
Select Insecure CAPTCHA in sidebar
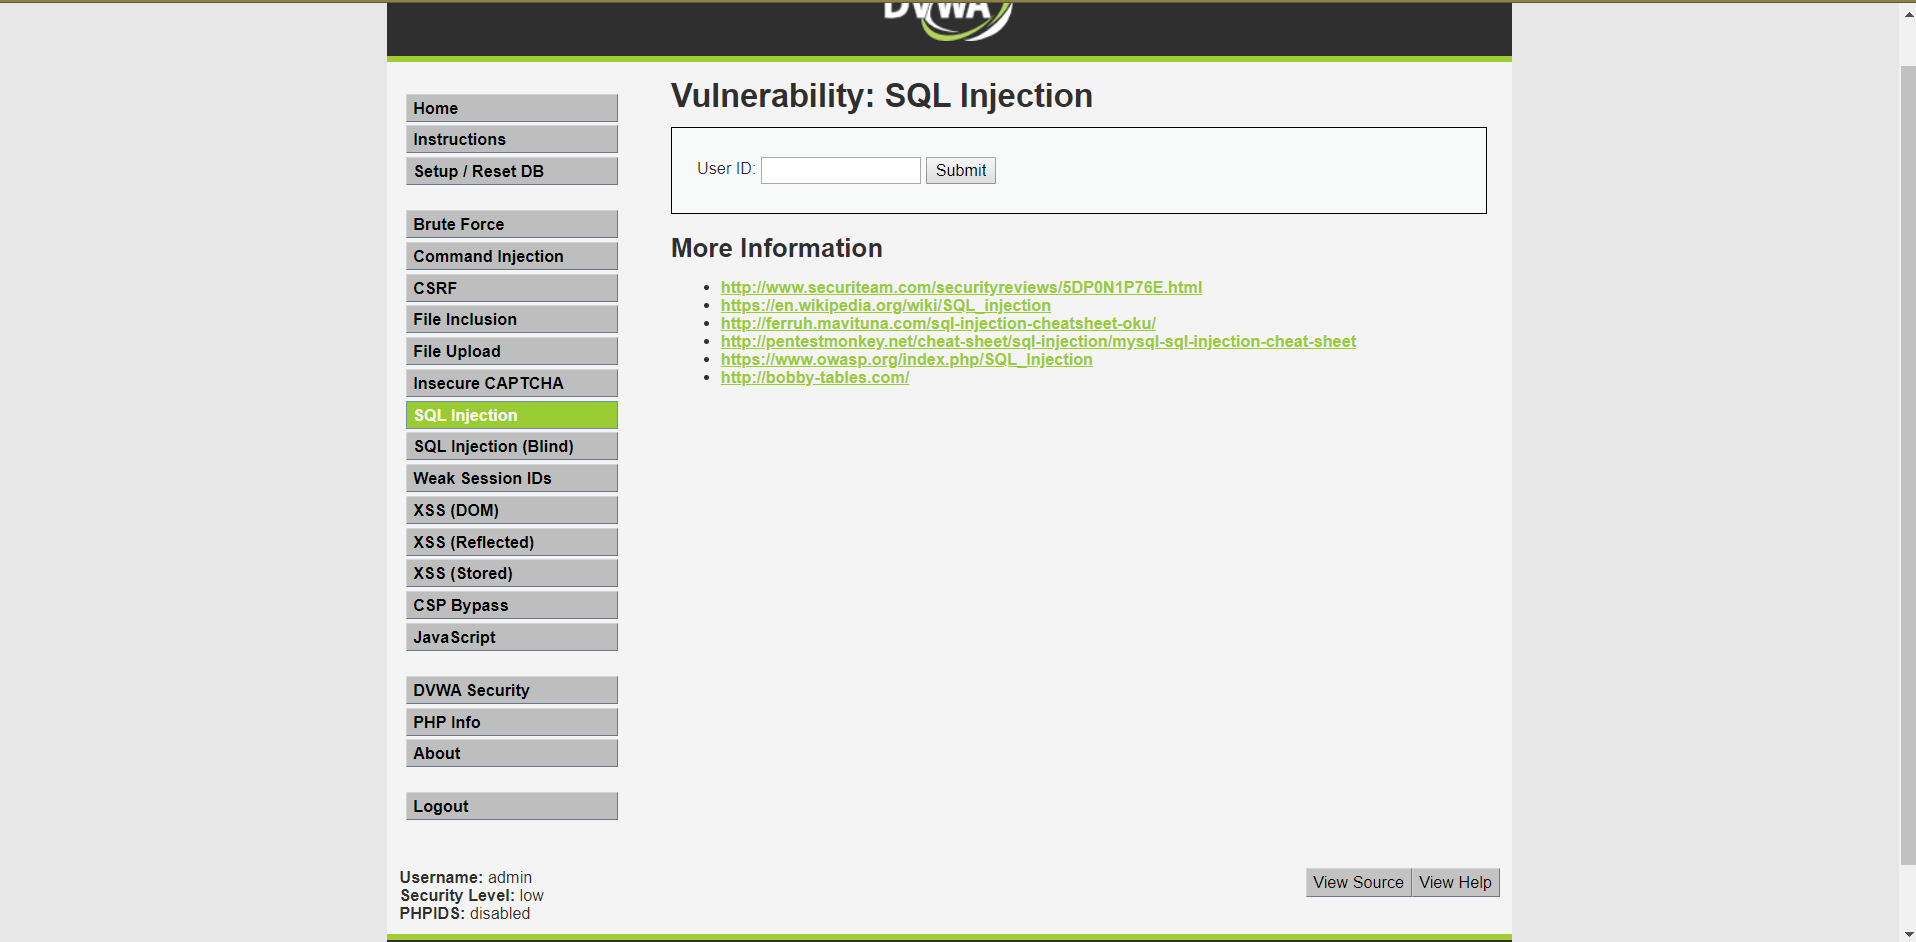click(x=512, y=383)
